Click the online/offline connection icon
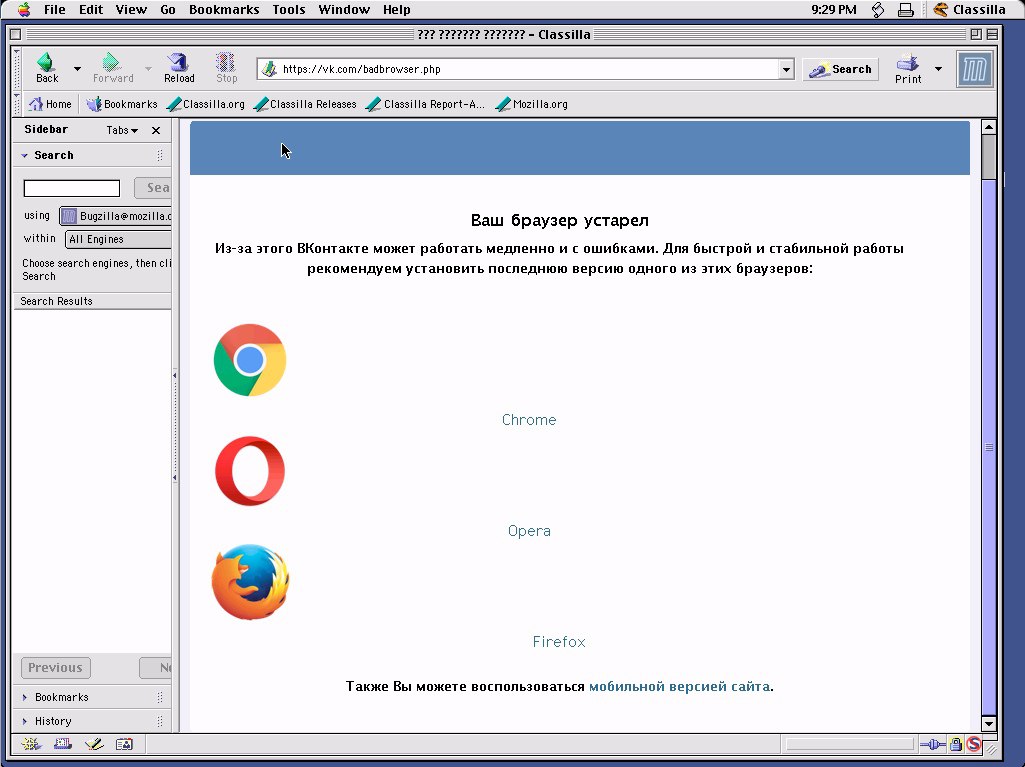 [x=932, y=744]
